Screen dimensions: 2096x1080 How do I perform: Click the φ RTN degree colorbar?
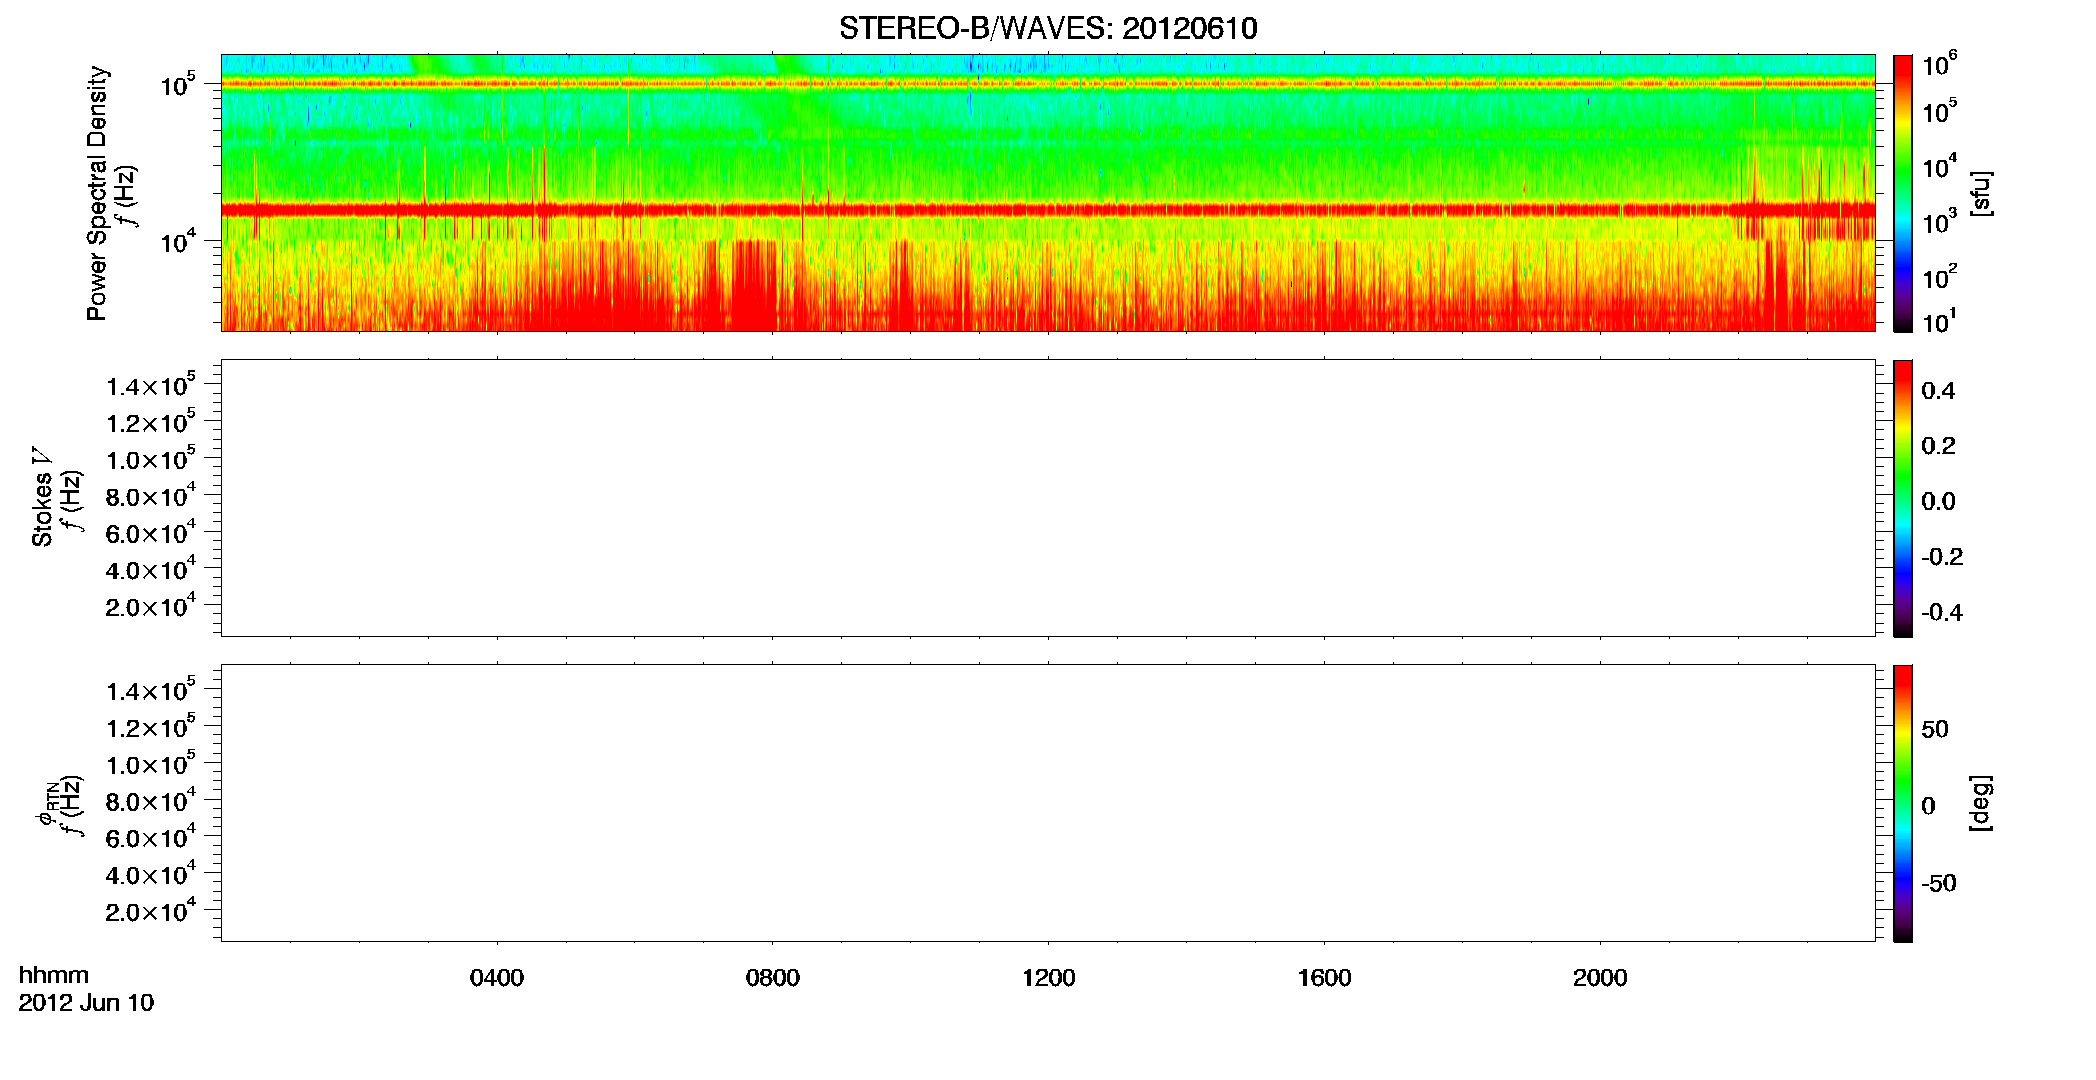pyautogui.click(x=1903, y=803)
